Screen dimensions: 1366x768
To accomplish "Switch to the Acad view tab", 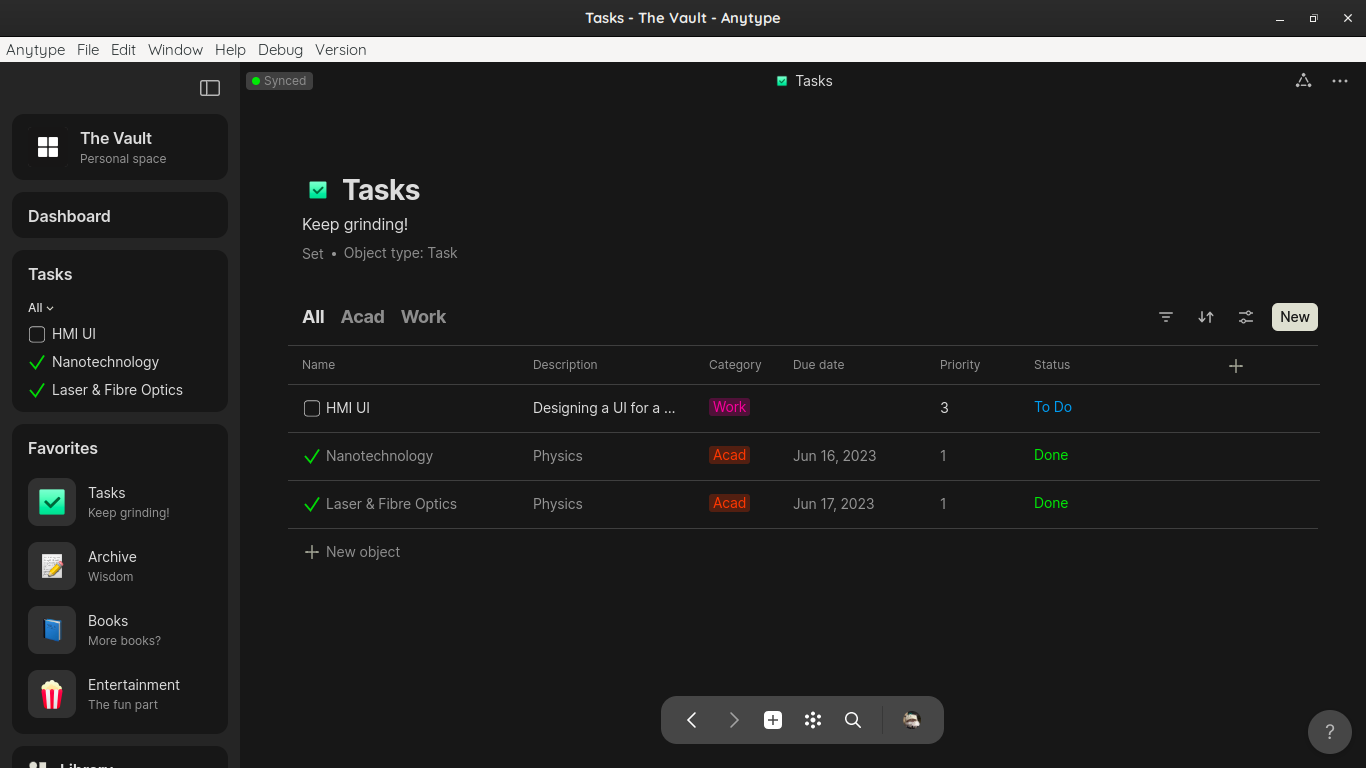I will point(362,317).
